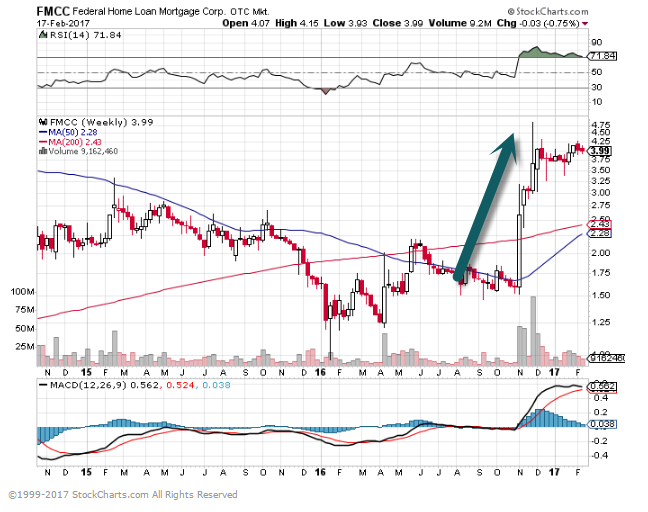Click the 0.562 tag on MACD right axis
The width and height of the screenshot is (648, 512).
603,387
